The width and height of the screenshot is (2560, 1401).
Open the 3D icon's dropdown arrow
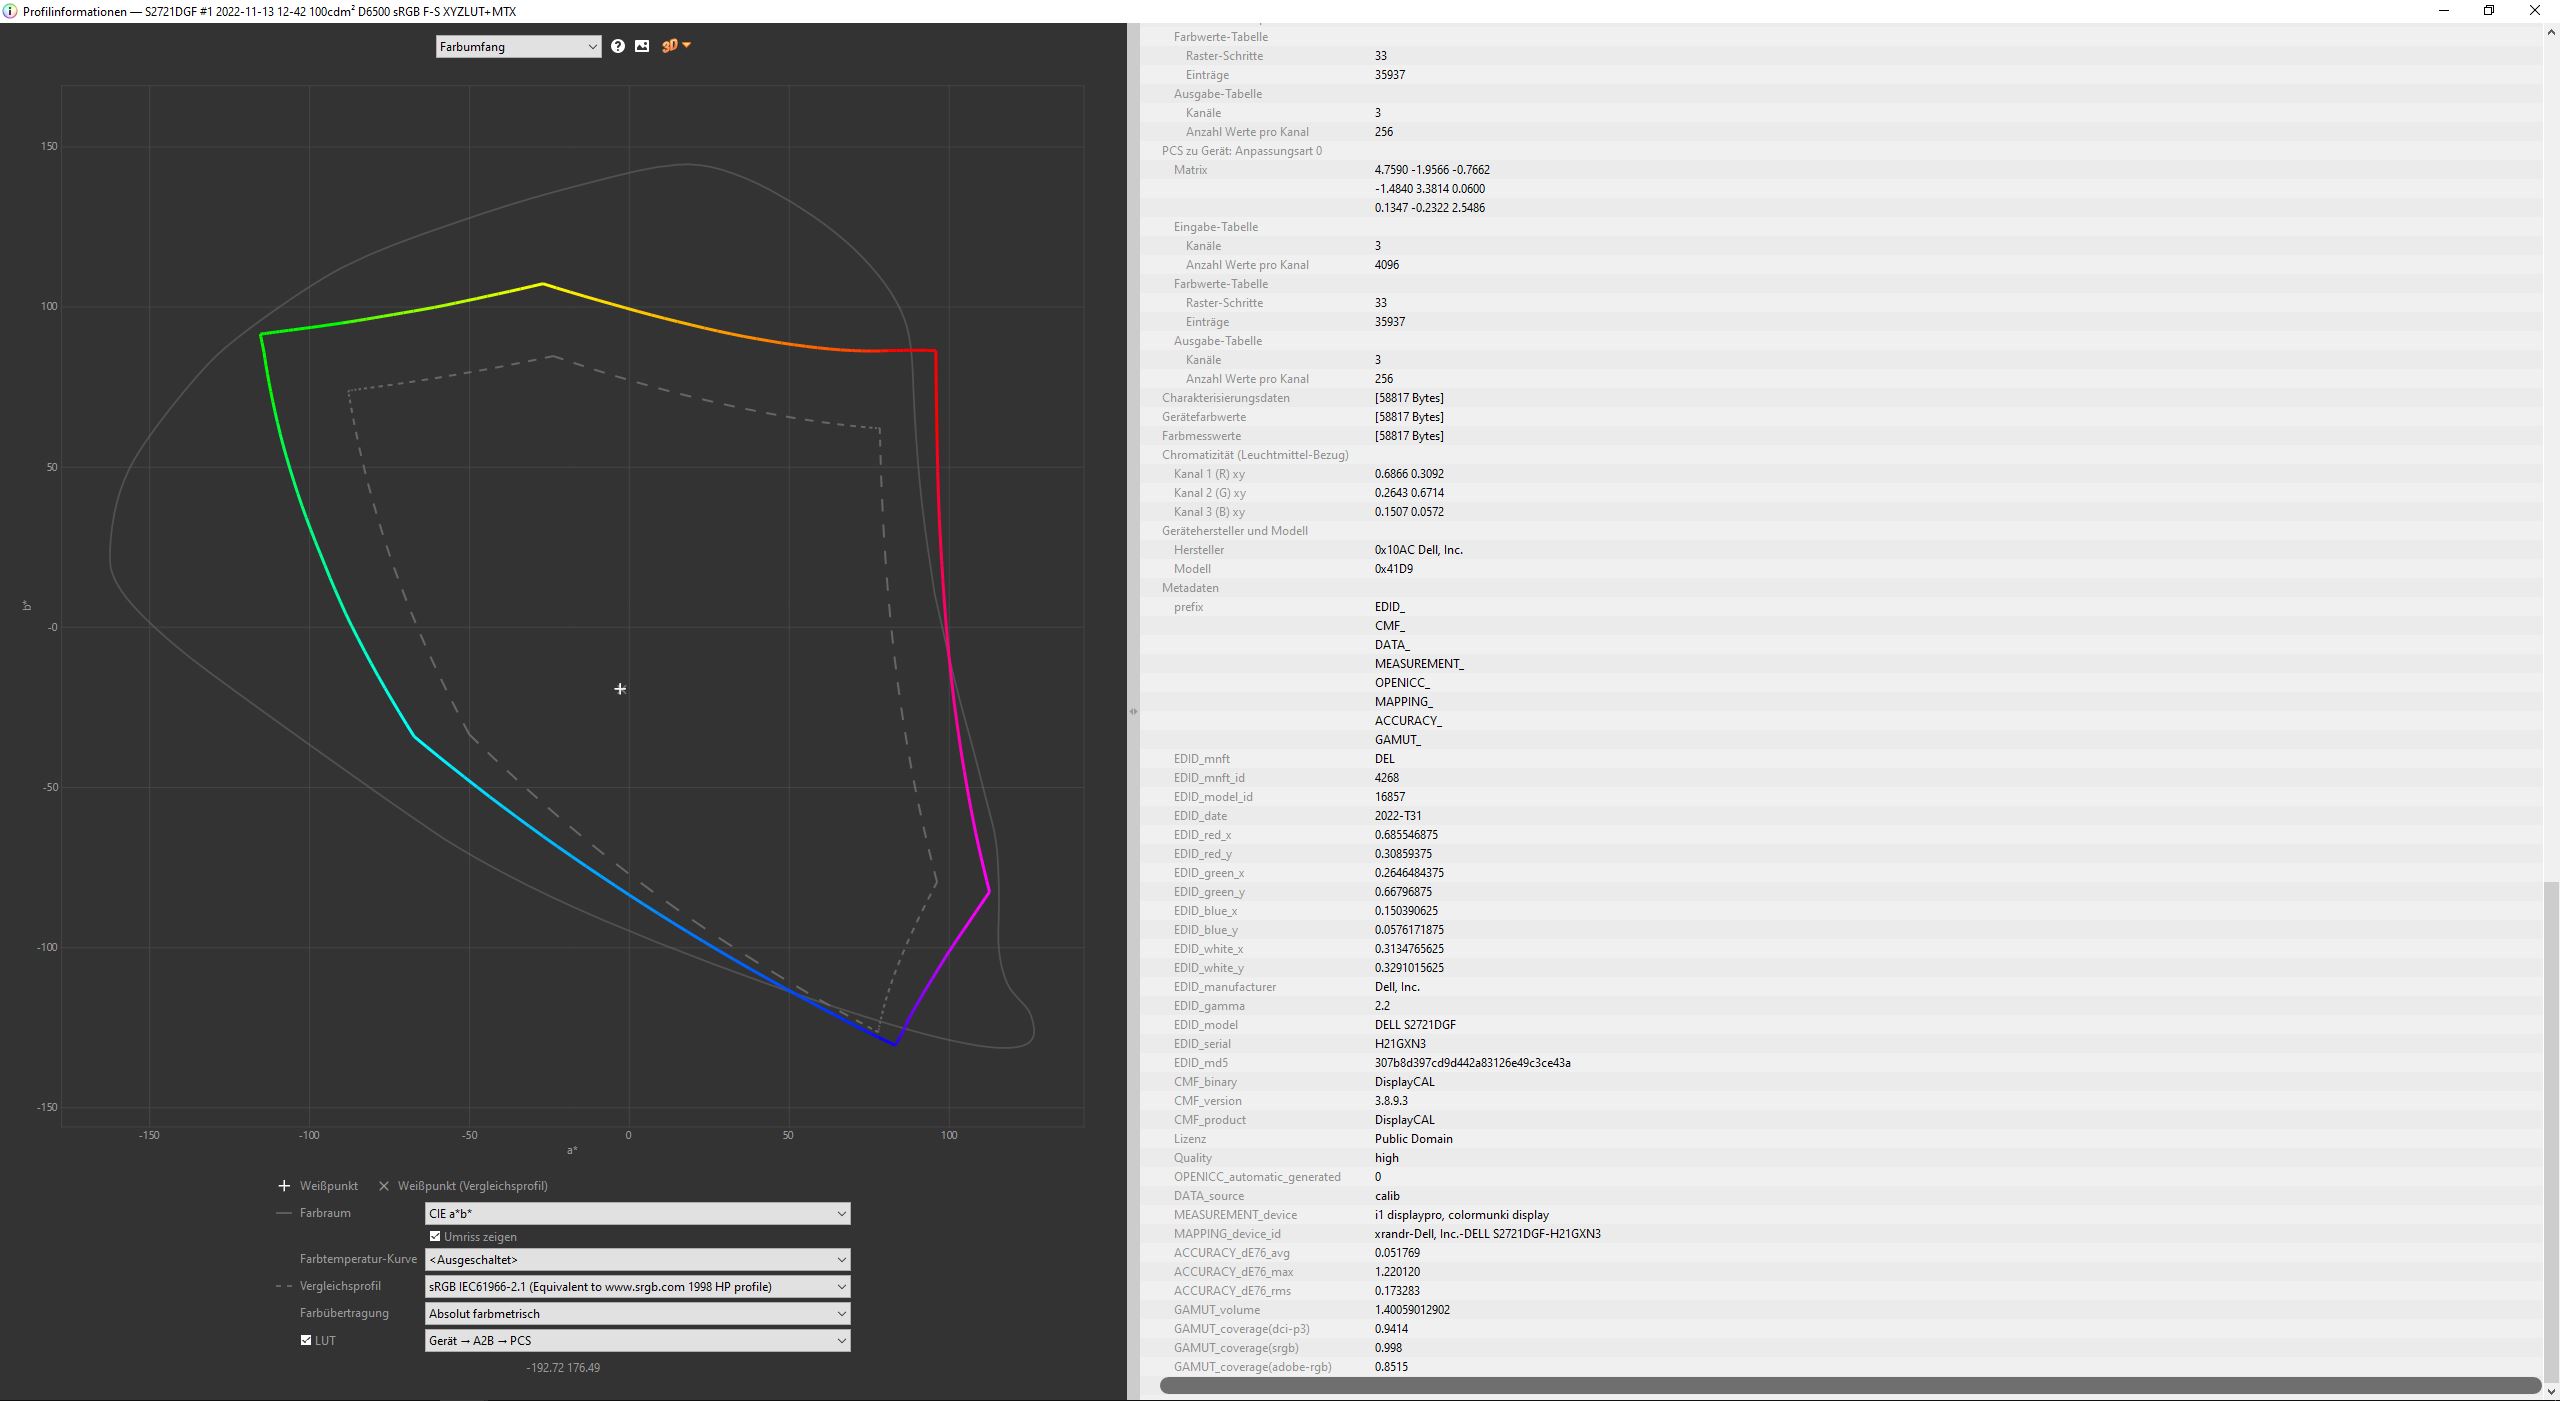coord(687,45)
